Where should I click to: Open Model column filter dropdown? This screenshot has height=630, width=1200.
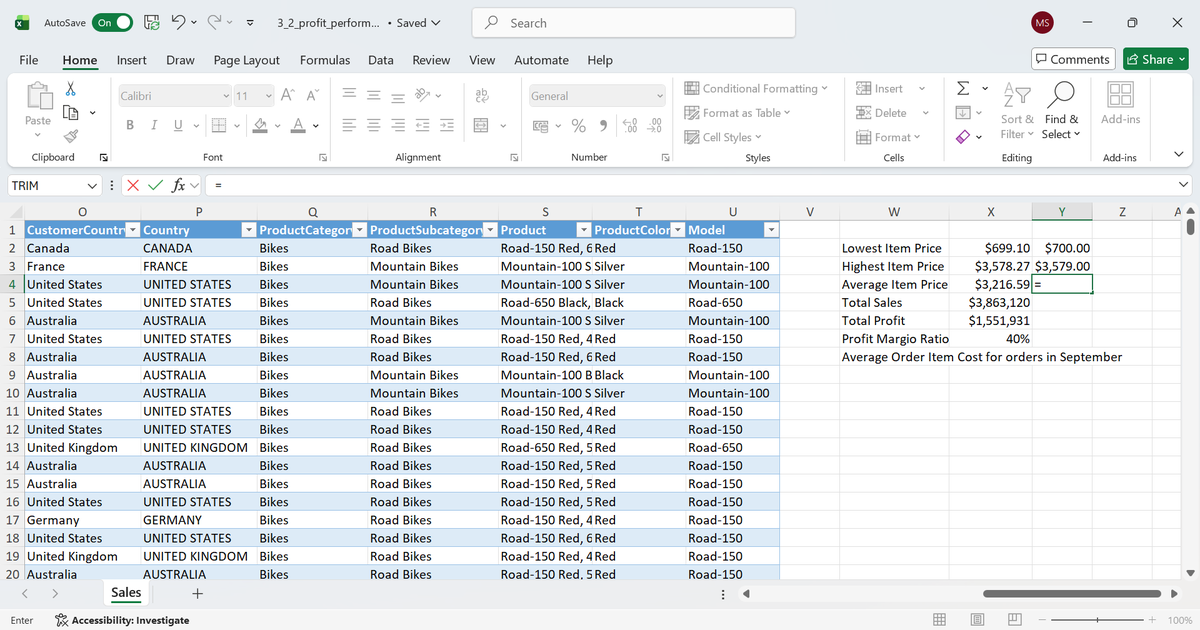tap(770, 230)
